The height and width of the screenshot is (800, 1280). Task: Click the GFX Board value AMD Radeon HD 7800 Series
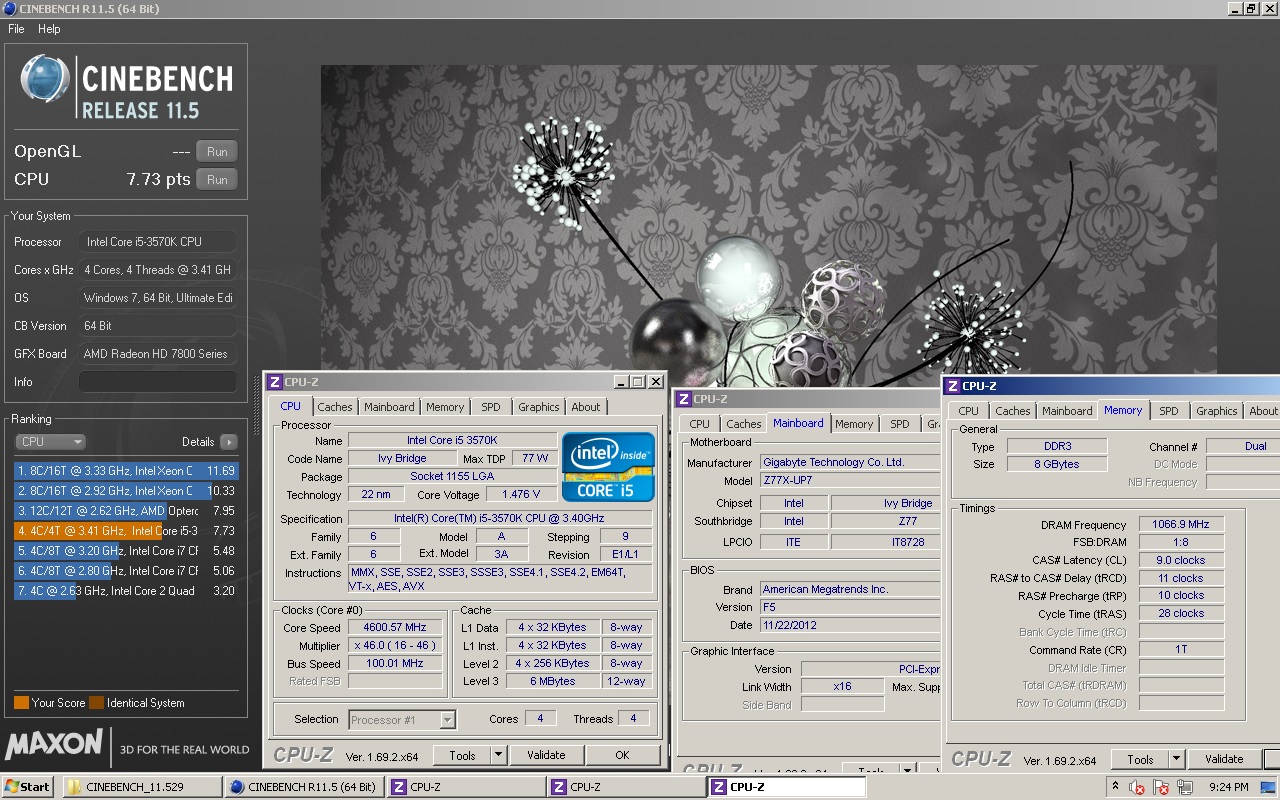pos(158,354)
